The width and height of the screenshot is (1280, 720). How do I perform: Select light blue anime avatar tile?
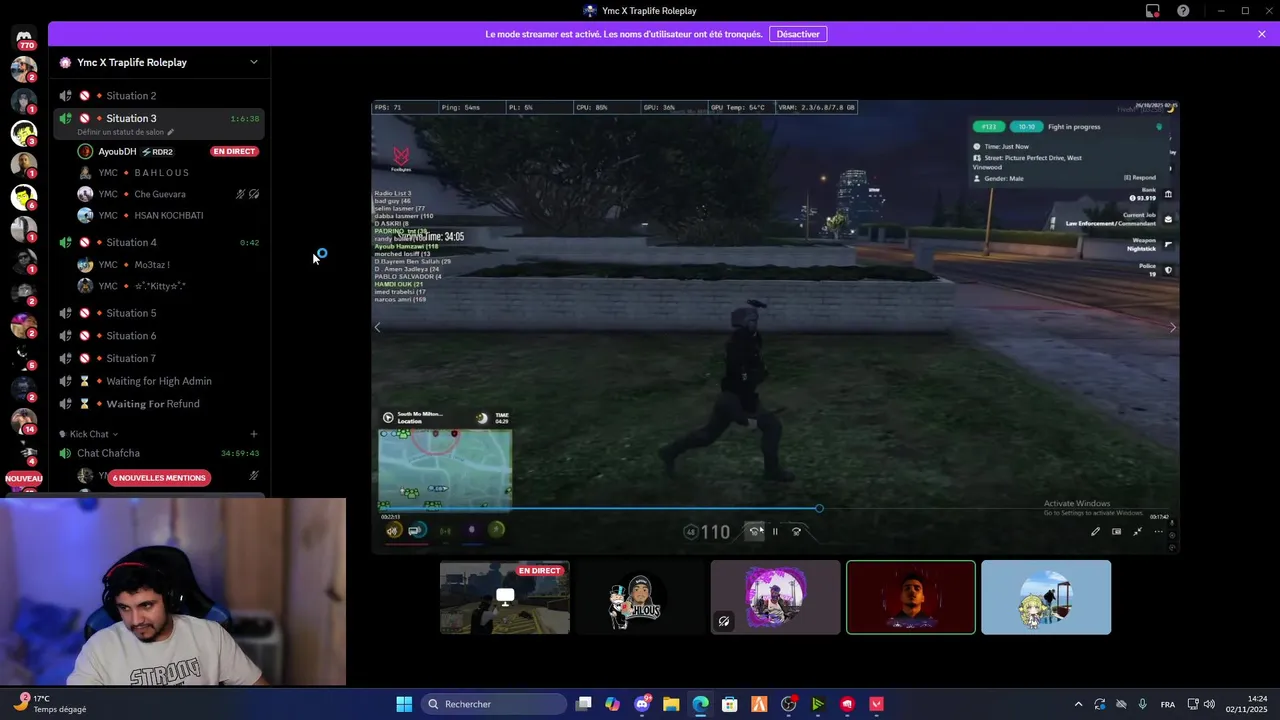point(1046,597)
